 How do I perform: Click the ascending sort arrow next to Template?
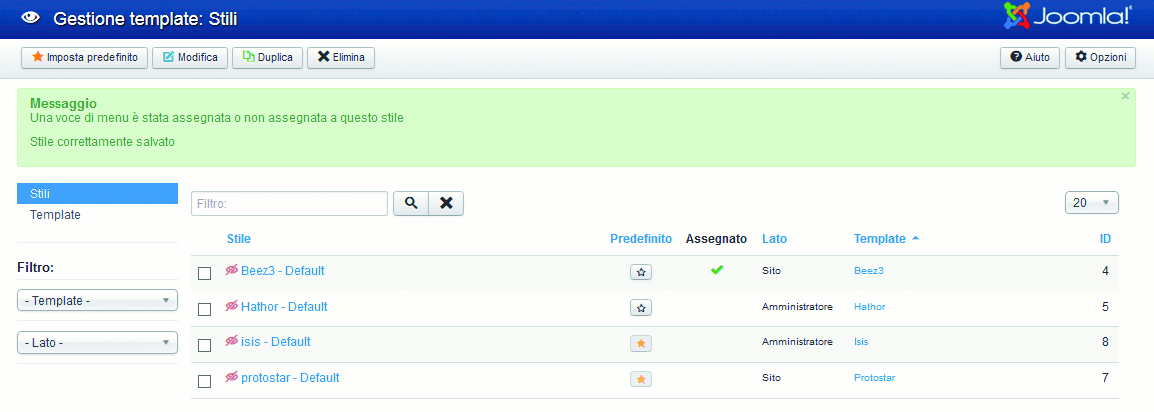(x=915, y=238)
